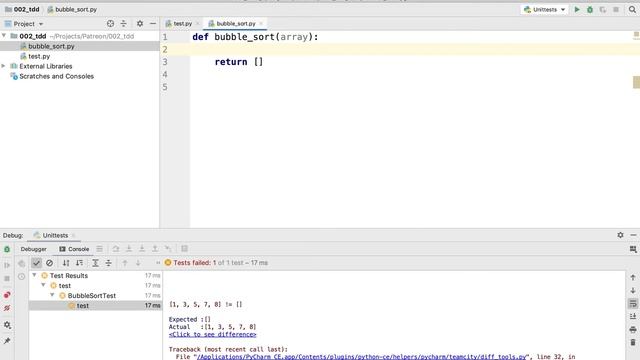Viewport: 640px width, 360px height.
Task: Stop the running process in top toolbar
Action: pos(616,9)
